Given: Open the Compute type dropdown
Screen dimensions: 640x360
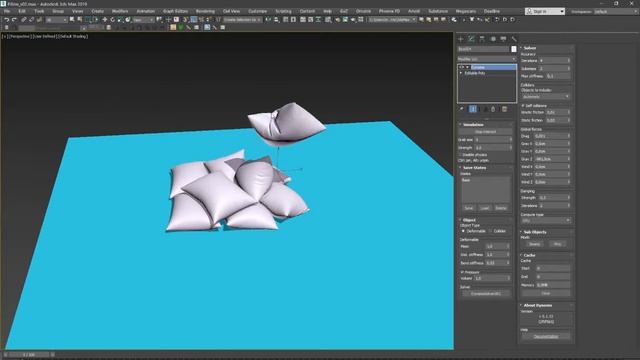Looking at the screenshot, I should coord(546,220).
